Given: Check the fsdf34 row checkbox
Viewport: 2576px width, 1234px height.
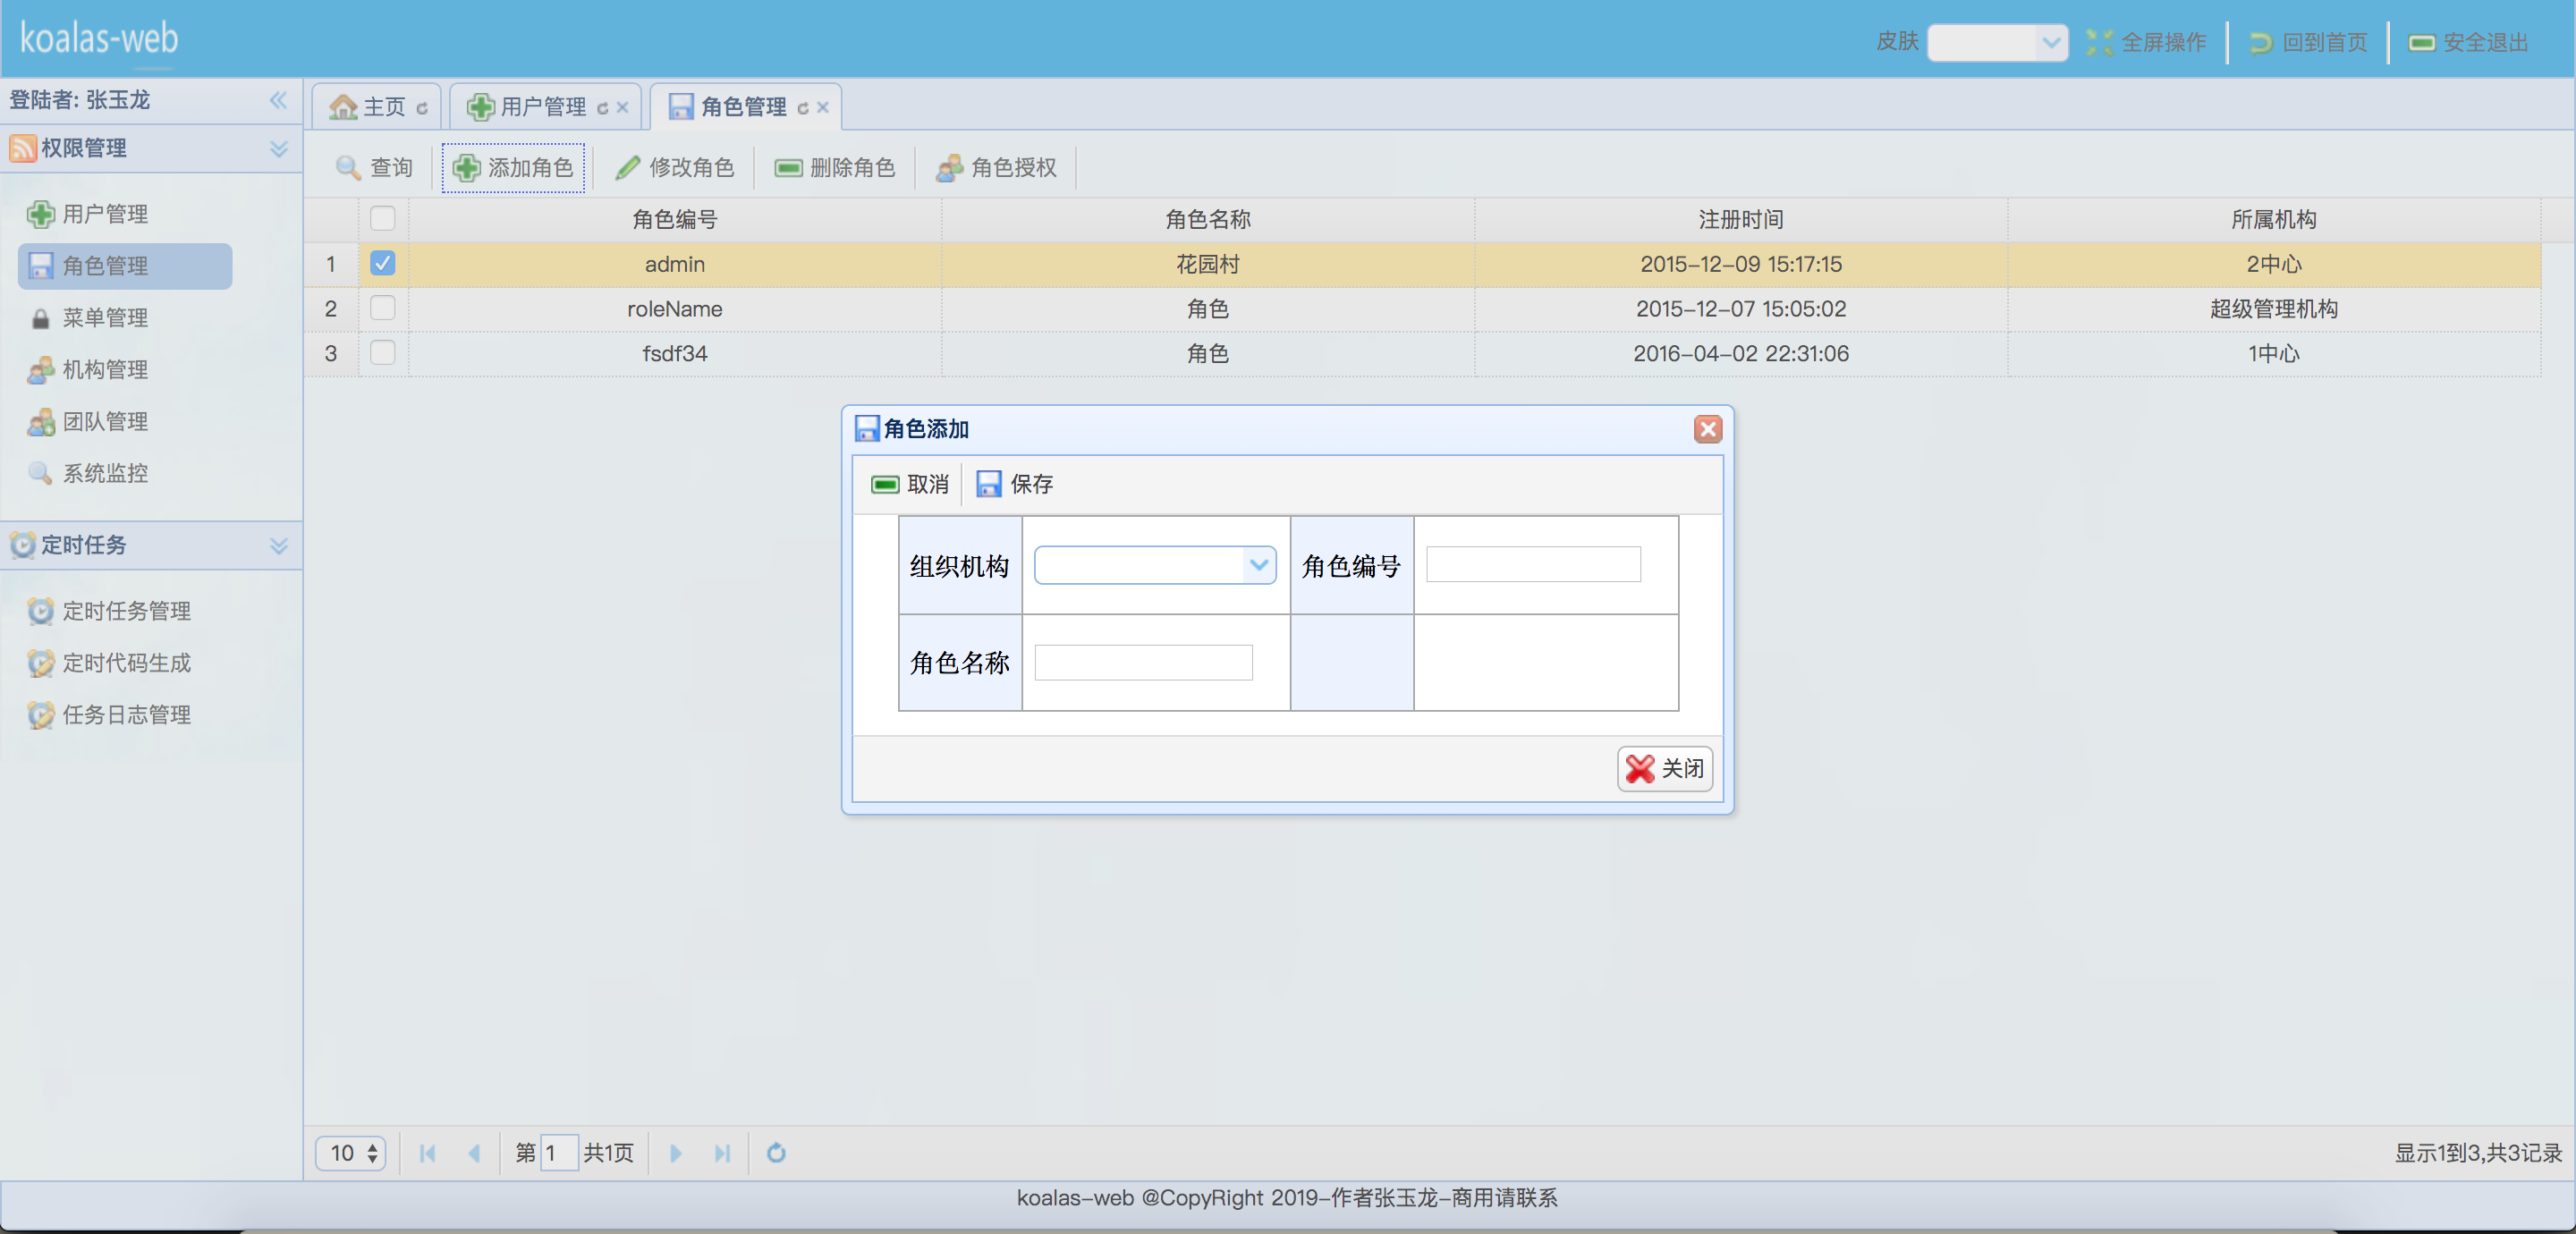Looking at the screenshot, I should (x=383, y=353).
